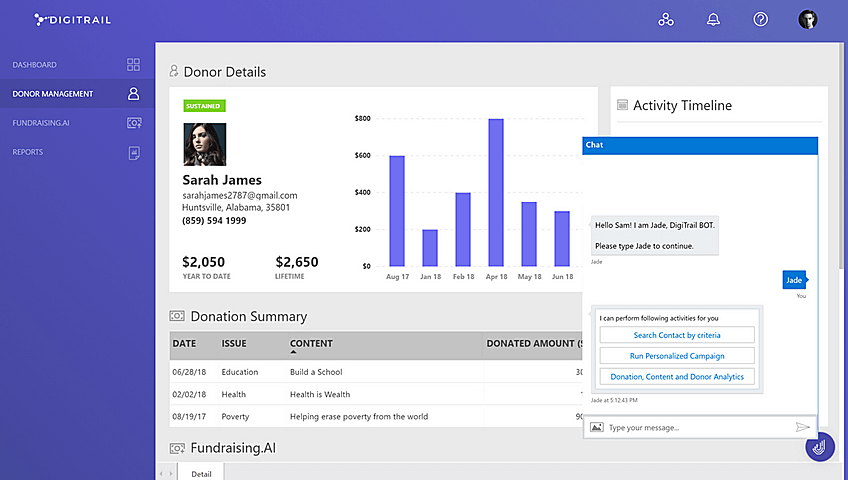848x480 pixels.
Task: Click the $2,650 lifetime value
Action: pos(297,262)
